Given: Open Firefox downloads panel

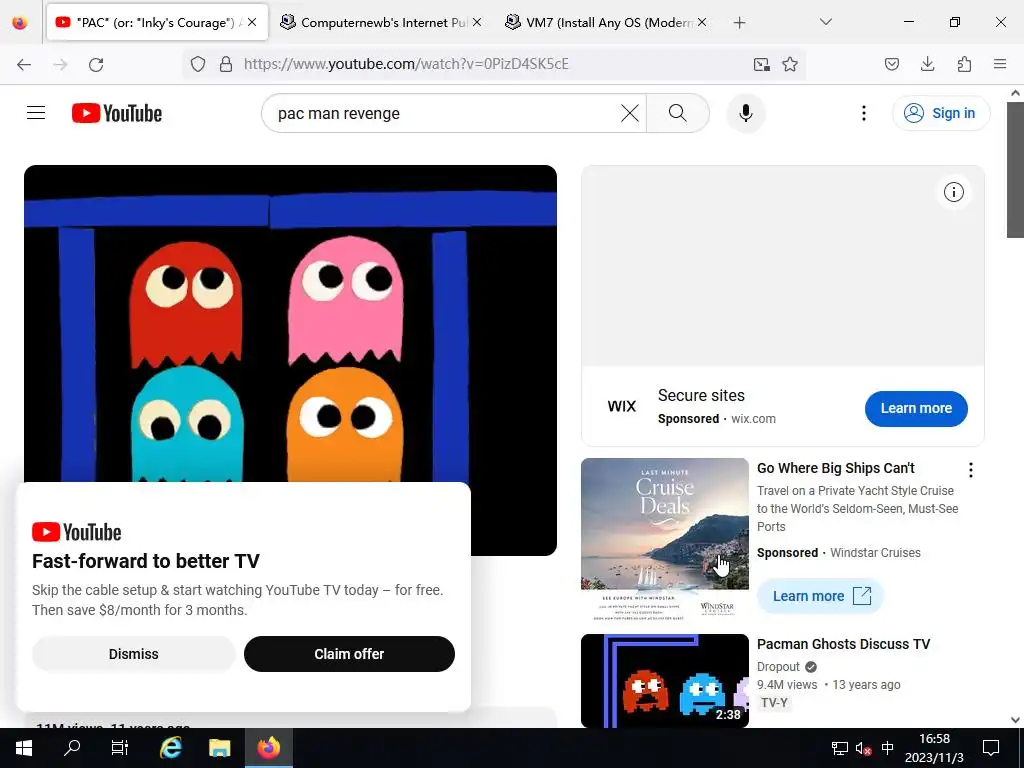Looking at the screenshot, I should [927, 64].
